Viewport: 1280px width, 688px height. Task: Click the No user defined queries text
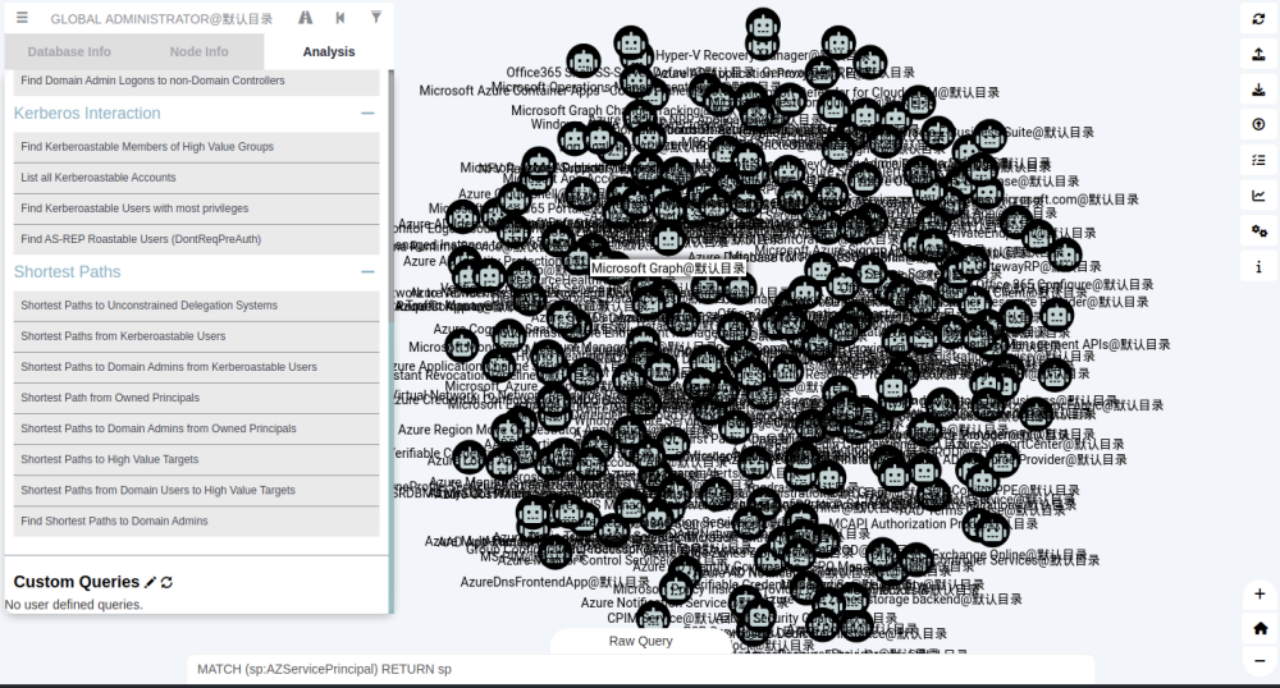point(74,605)
